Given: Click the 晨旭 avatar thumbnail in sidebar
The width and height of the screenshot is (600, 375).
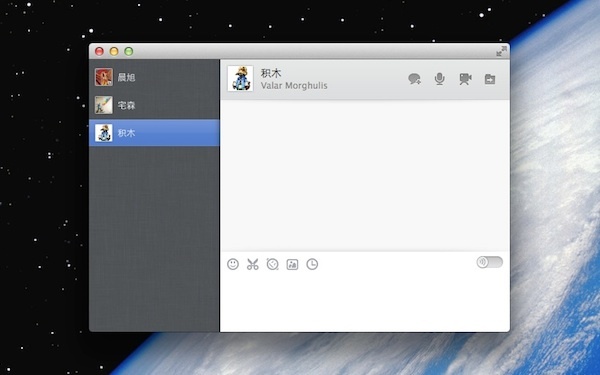Looking at the screenshot, I should [x=104, y=77].
